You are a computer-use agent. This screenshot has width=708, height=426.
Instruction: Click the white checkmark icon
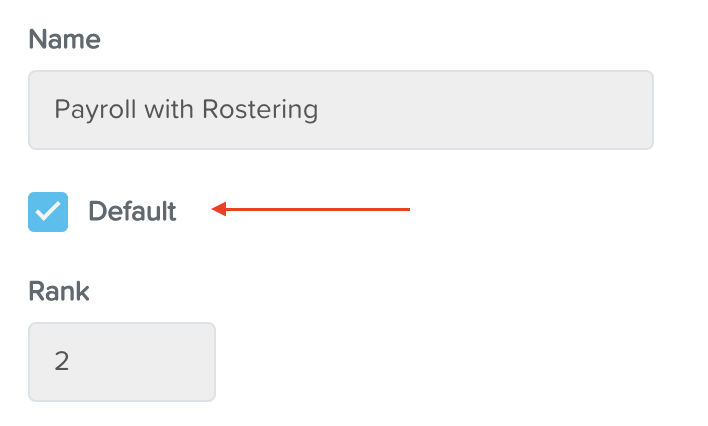[48, 211]
